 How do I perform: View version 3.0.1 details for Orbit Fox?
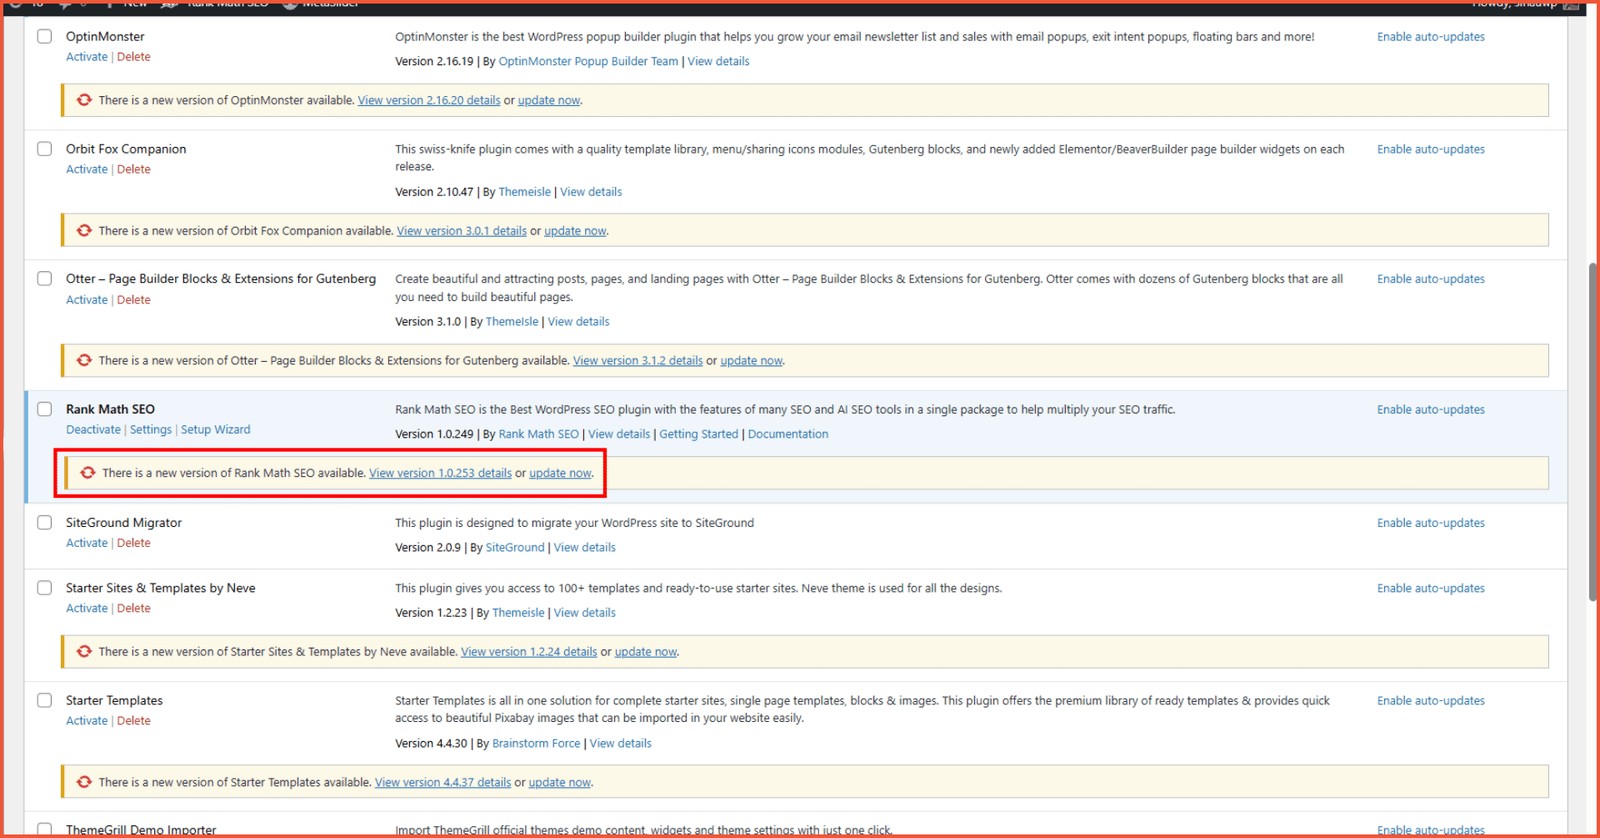[x=462, y=231]
